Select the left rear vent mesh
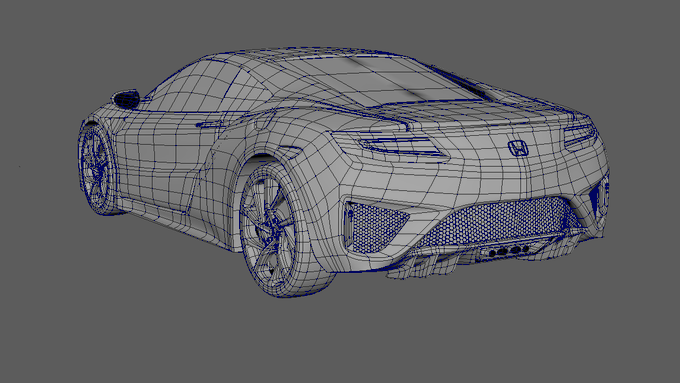Viewport: 680px width, 383px height. coord(375,227)
